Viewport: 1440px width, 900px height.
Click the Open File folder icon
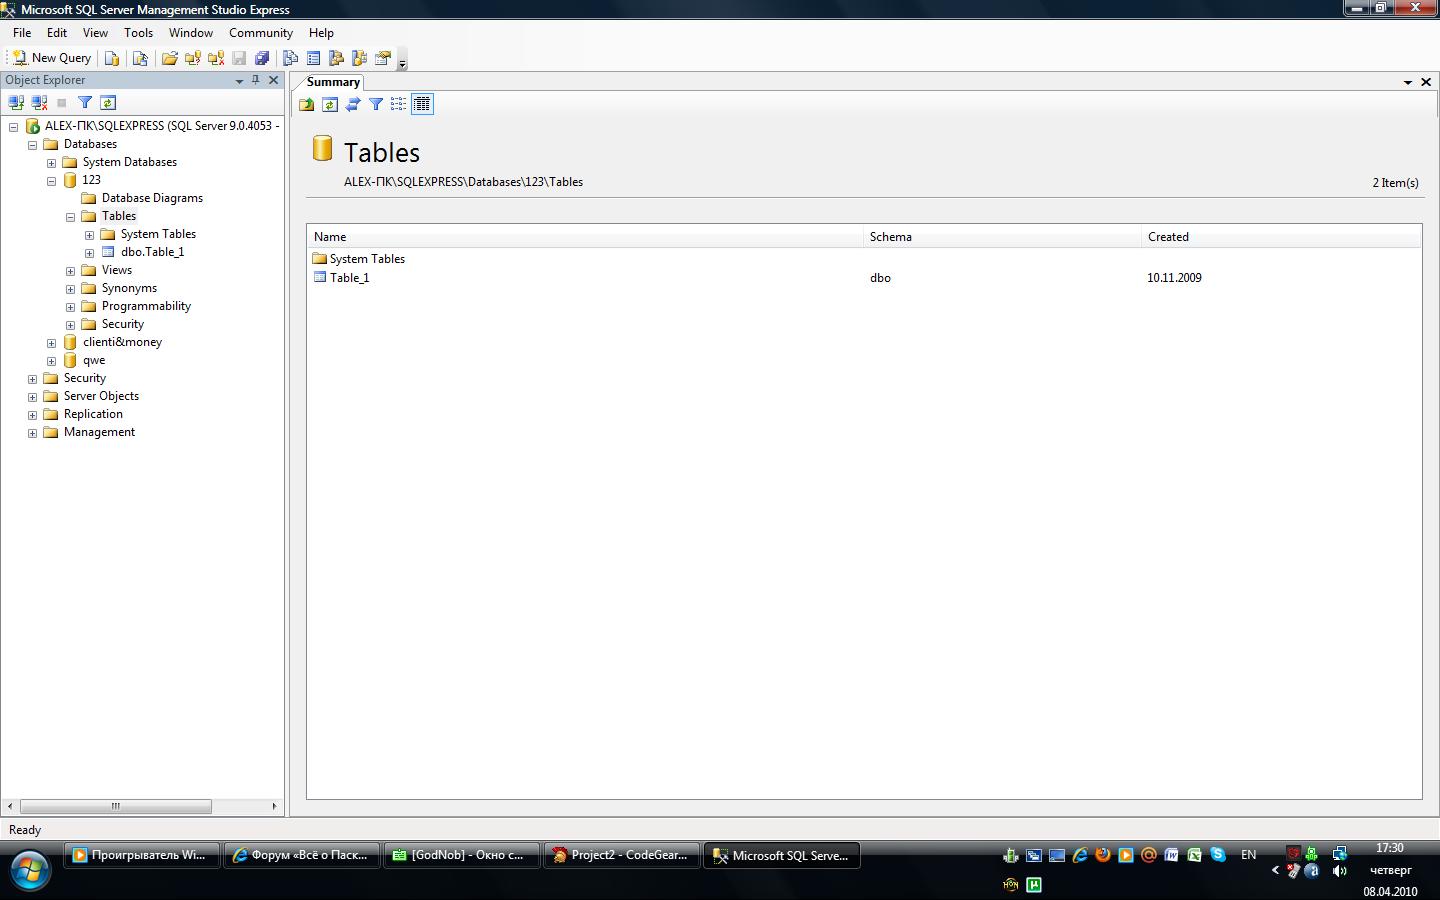coord(170,58)
